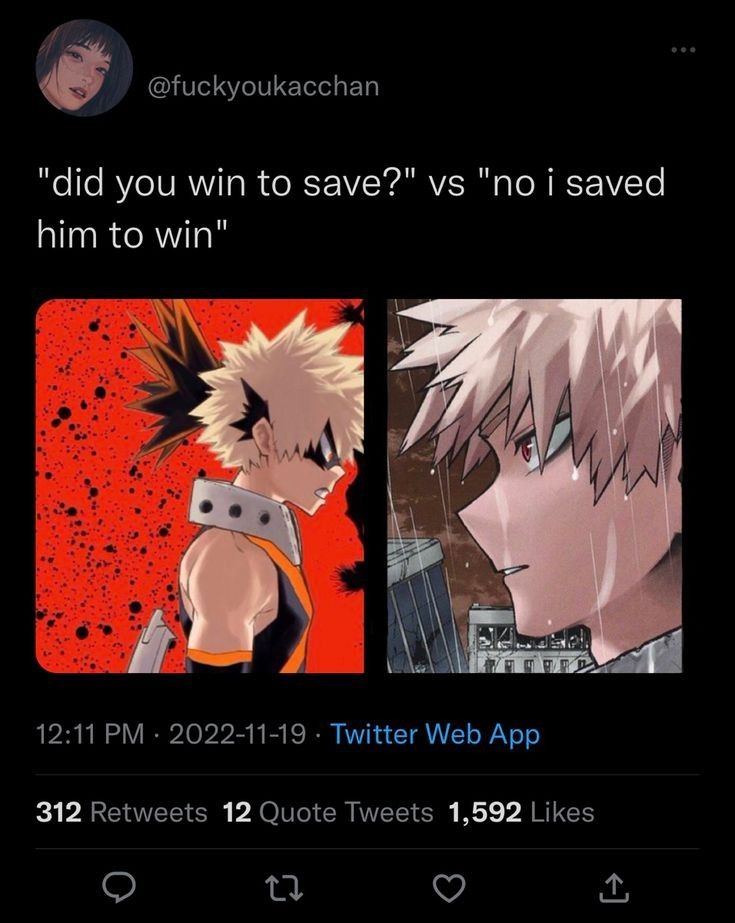Click the retweet arrows icon

[284, 887]
